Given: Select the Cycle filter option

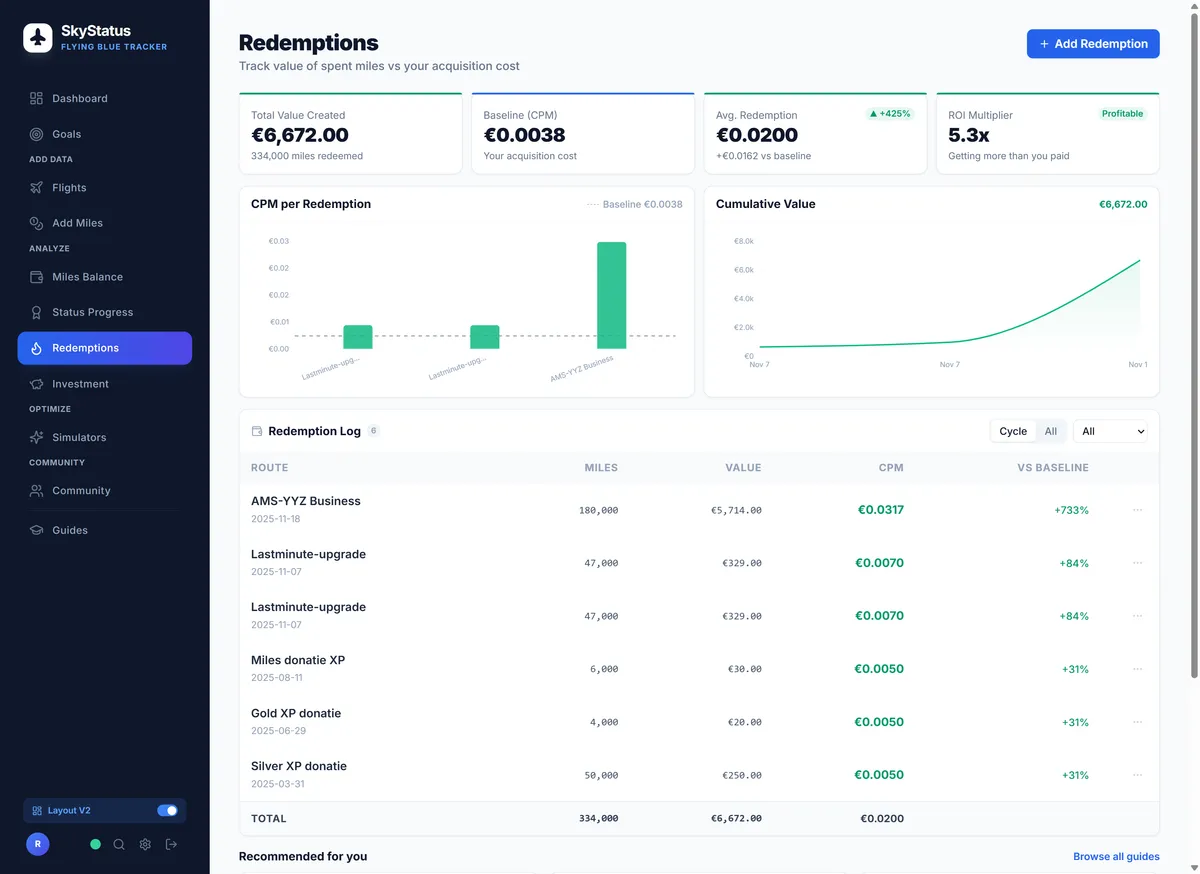Looking at the screenshot, I should (1013, 431).
